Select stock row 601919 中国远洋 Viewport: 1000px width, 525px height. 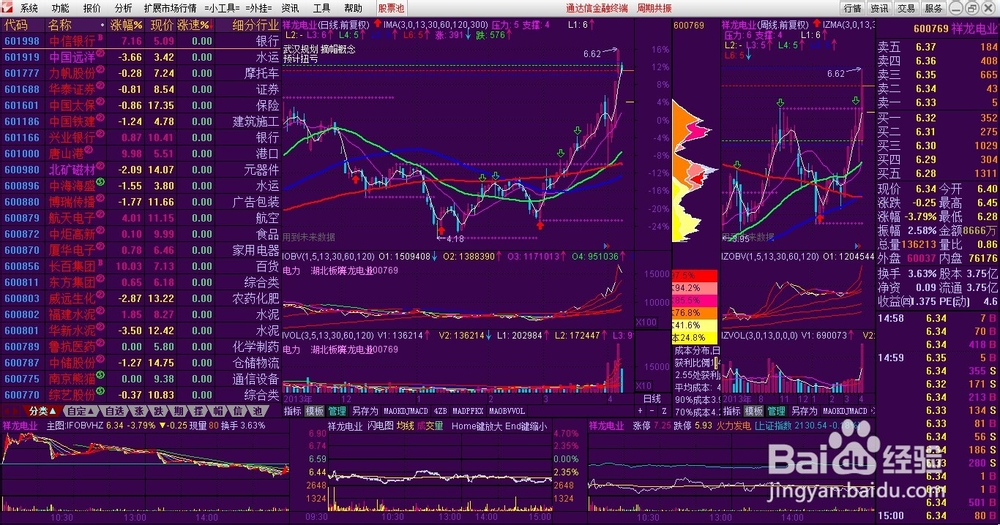tap(140, 57)
